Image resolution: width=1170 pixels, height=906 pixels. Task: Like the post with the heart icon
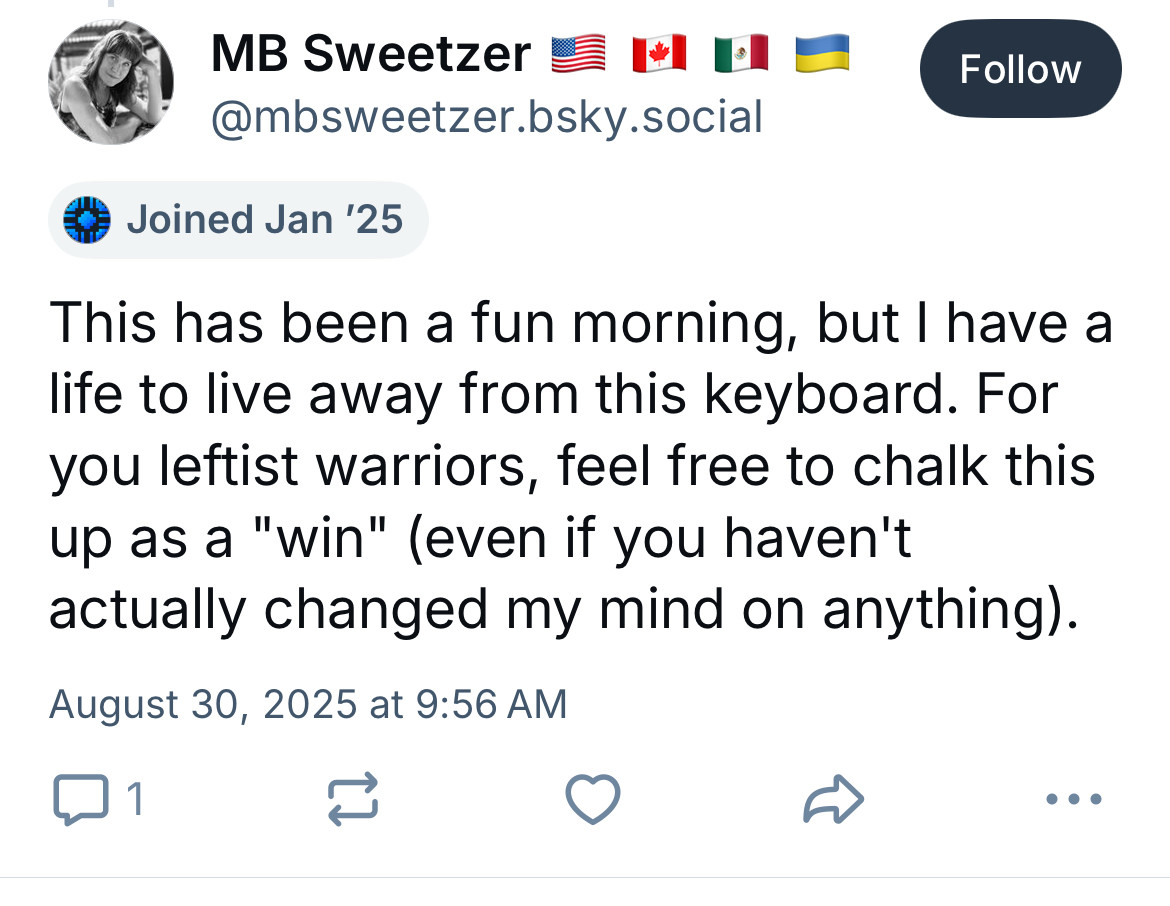(x=593, y=799)
